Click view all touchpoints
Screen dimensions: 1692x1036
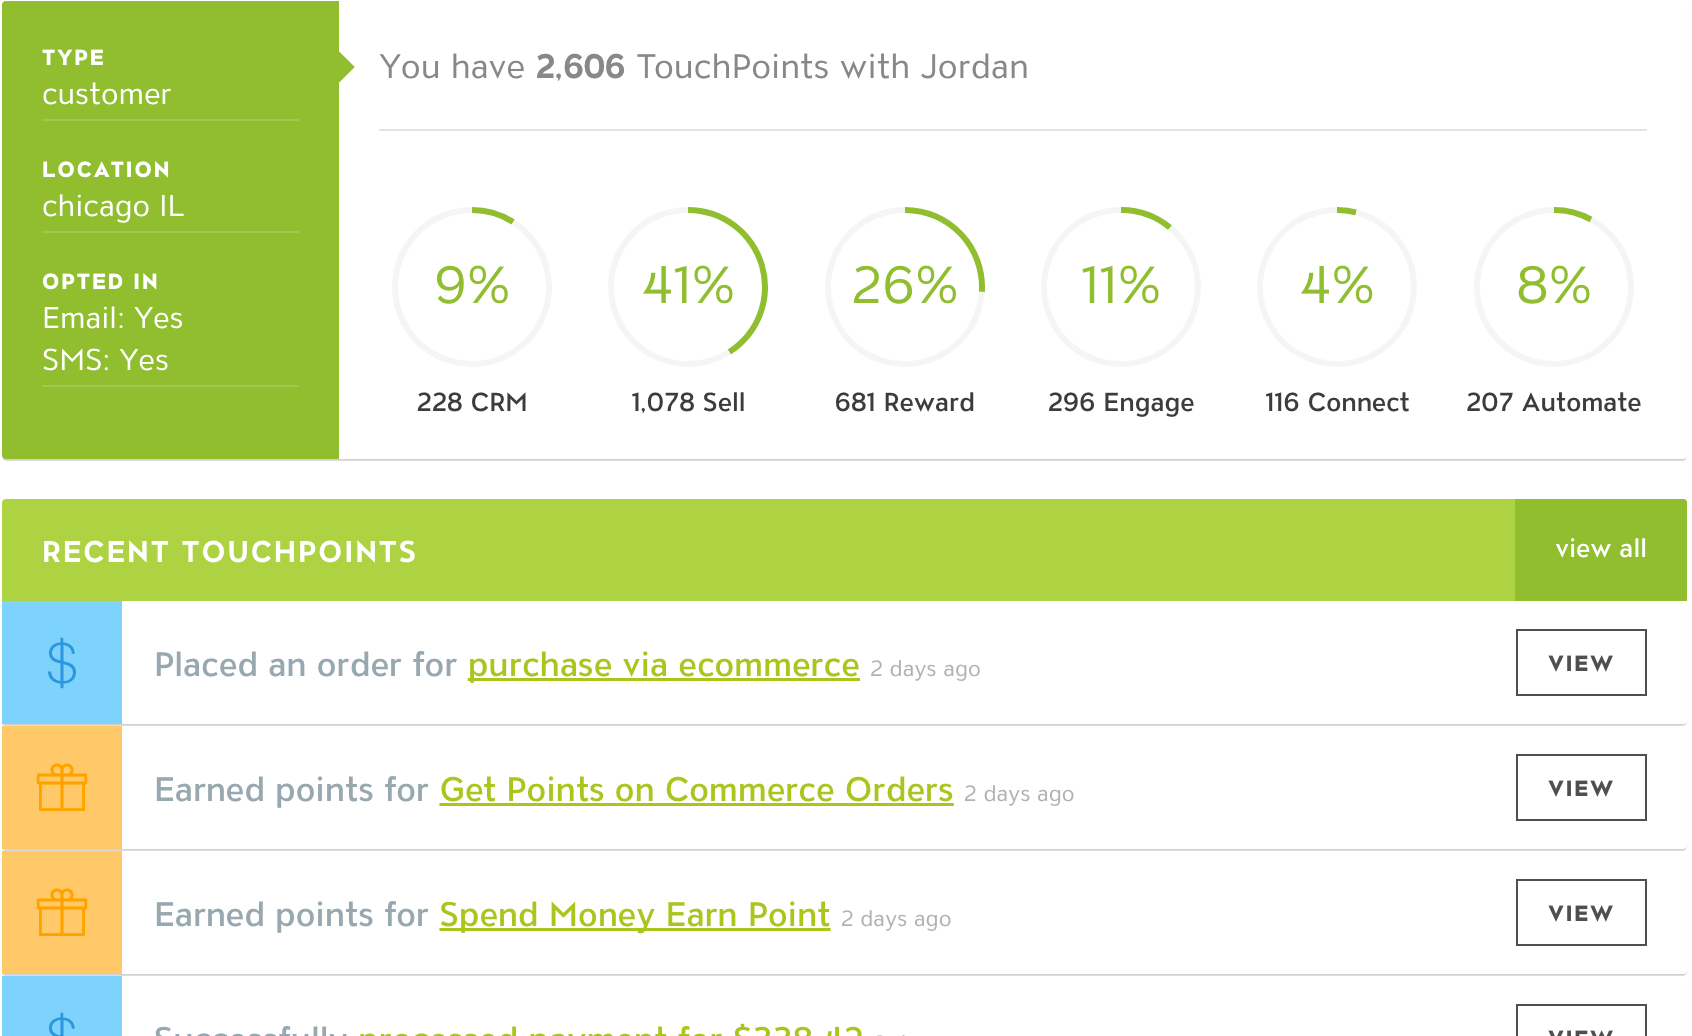click(1599, 549)
